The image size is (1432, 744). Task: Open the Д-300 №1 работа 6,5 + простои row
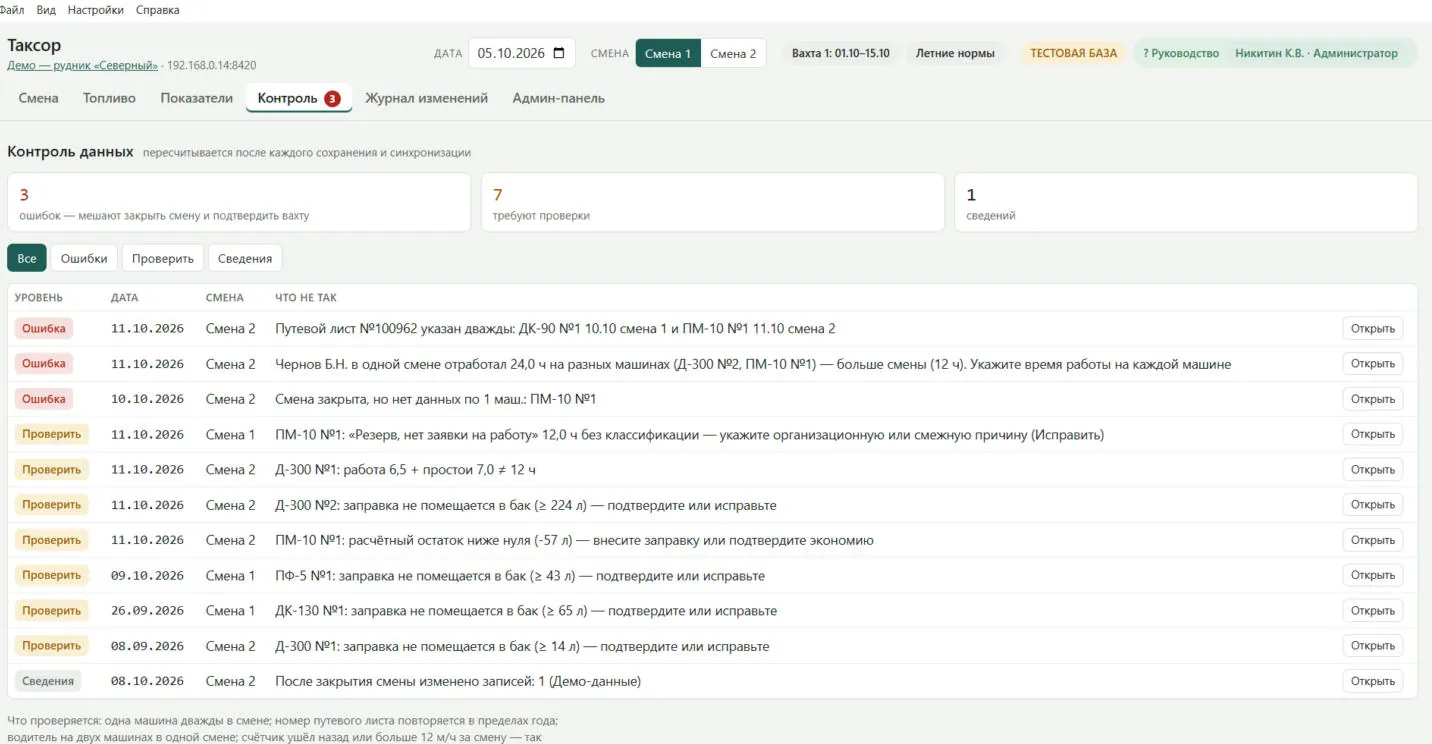[1373, 470]
